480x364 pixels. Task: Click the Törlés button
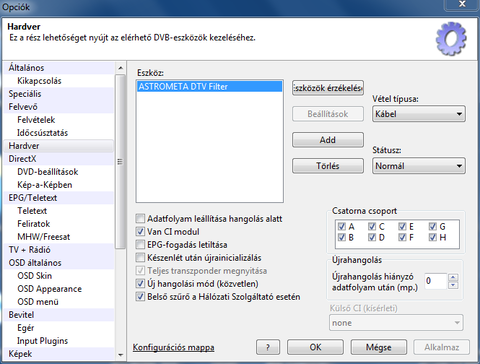(328, 166)
